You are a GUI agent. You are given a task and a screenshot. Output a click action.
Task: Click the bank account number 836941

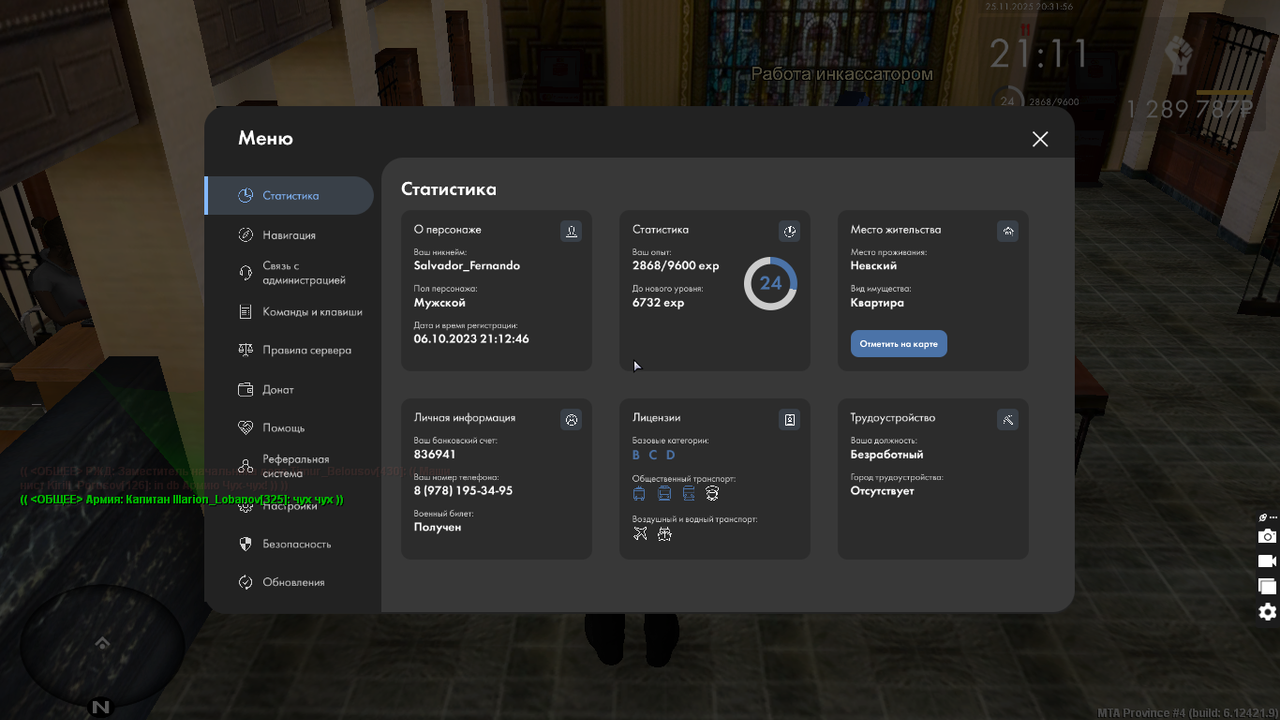435,454
